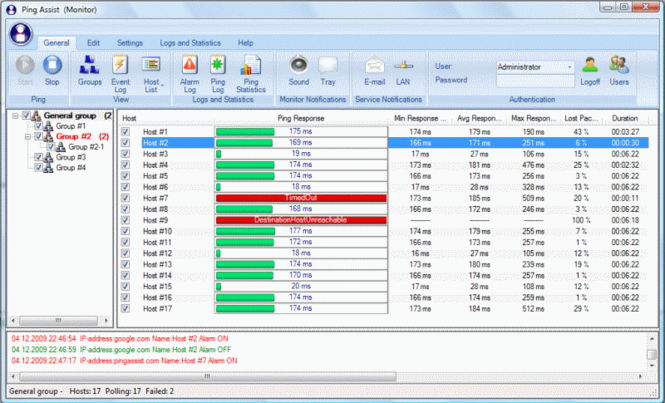This screenshot has height=403, width=665.
Task: Click the Ping Assist title bar icon
Action: (11, 9)
